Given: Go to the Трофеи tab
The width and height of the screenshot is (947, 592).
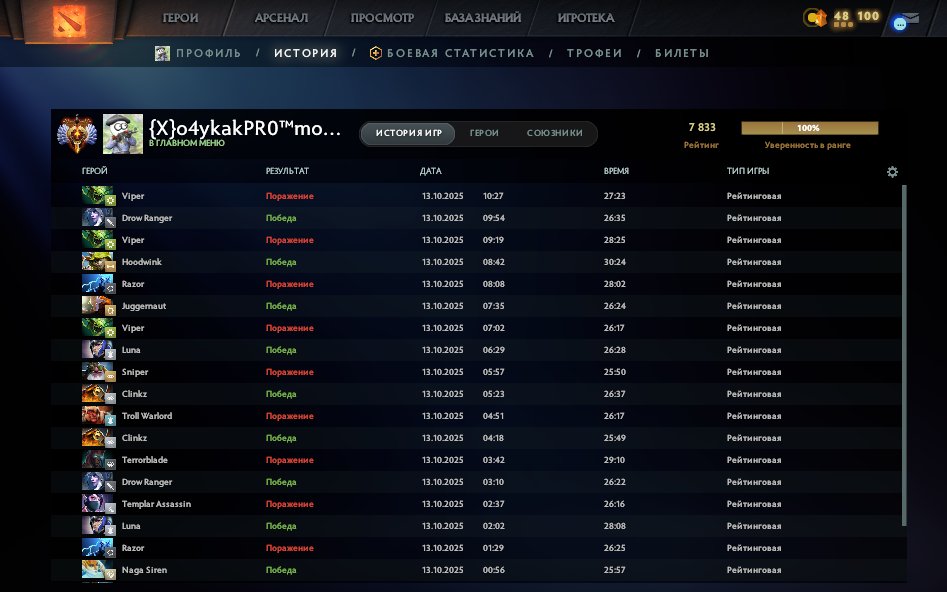Looking at the screenshot, I should pos(594,53).
